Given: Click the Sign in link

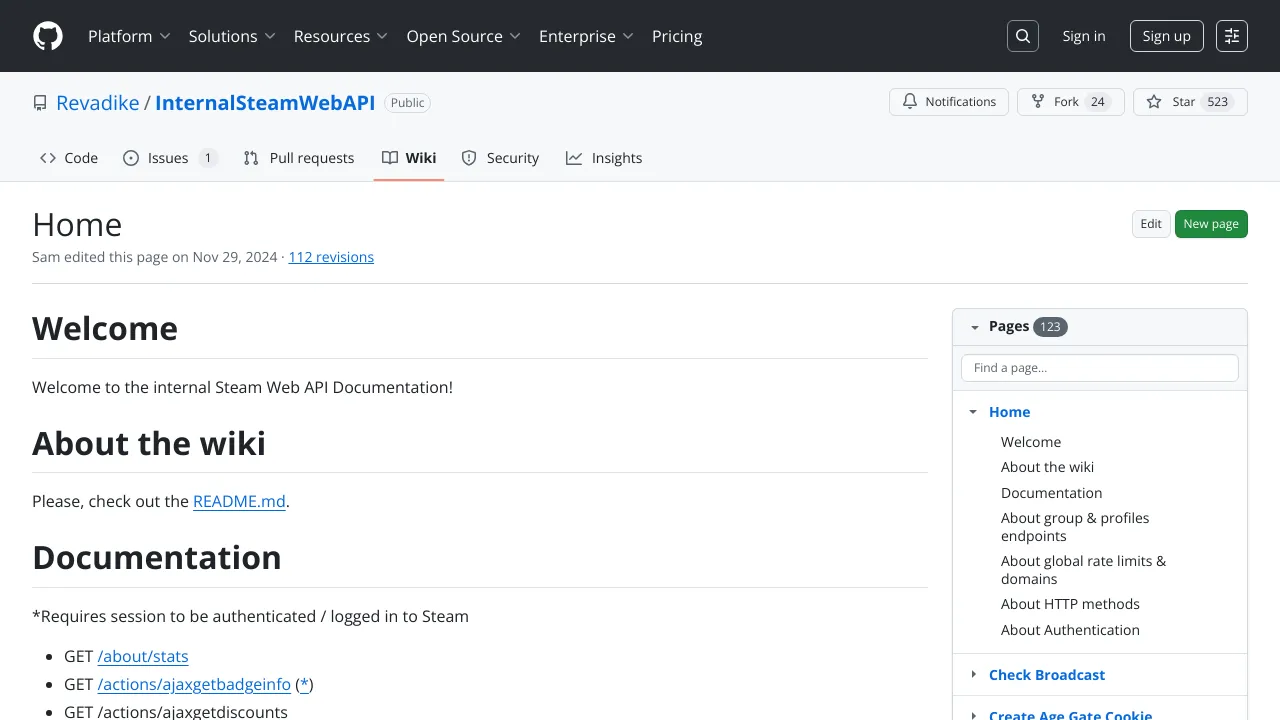Looking at the screenshot, I should pos(1084,36).
